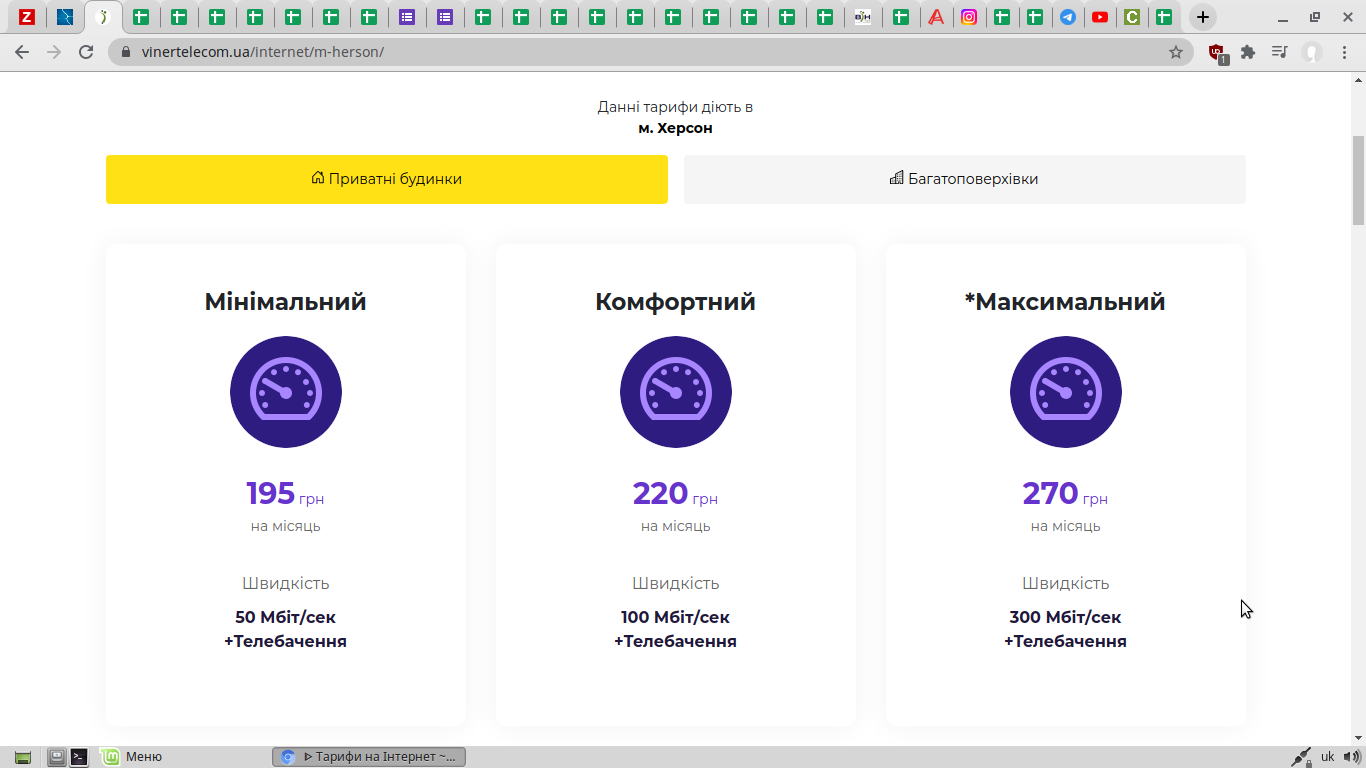Open the file manager taskbar icon
Viewport: 1366px width, 768px height.
pos(57,757)
